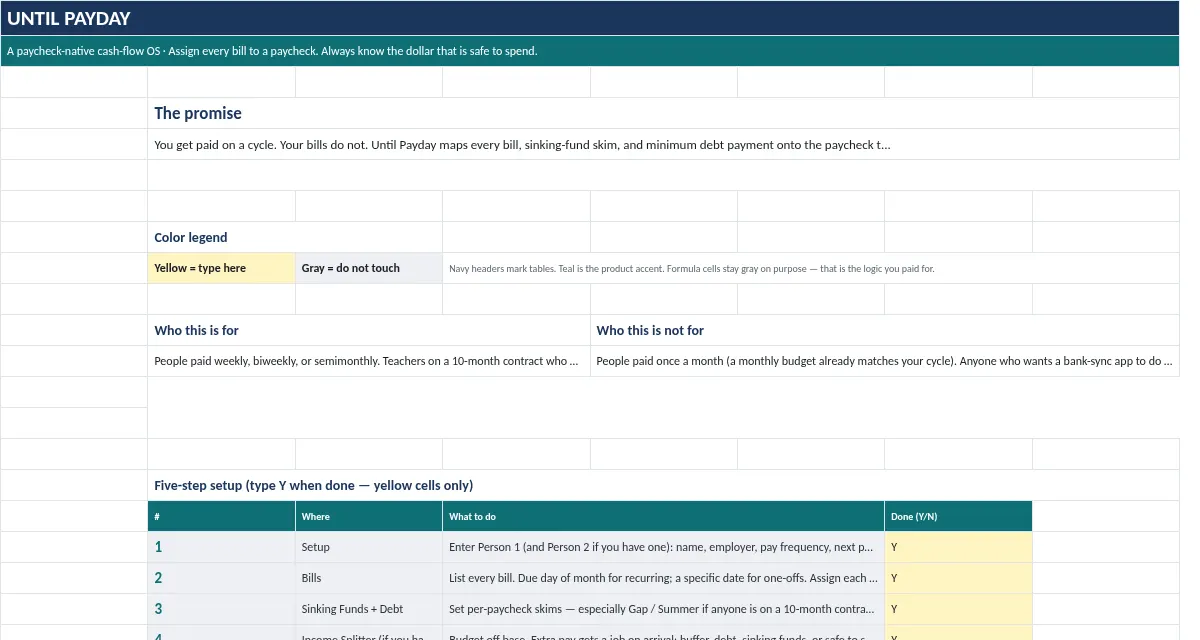Click the 'Done (Y/N)' column header
Viewport: 1200px width, 640px height.
[x=958, y=516]
